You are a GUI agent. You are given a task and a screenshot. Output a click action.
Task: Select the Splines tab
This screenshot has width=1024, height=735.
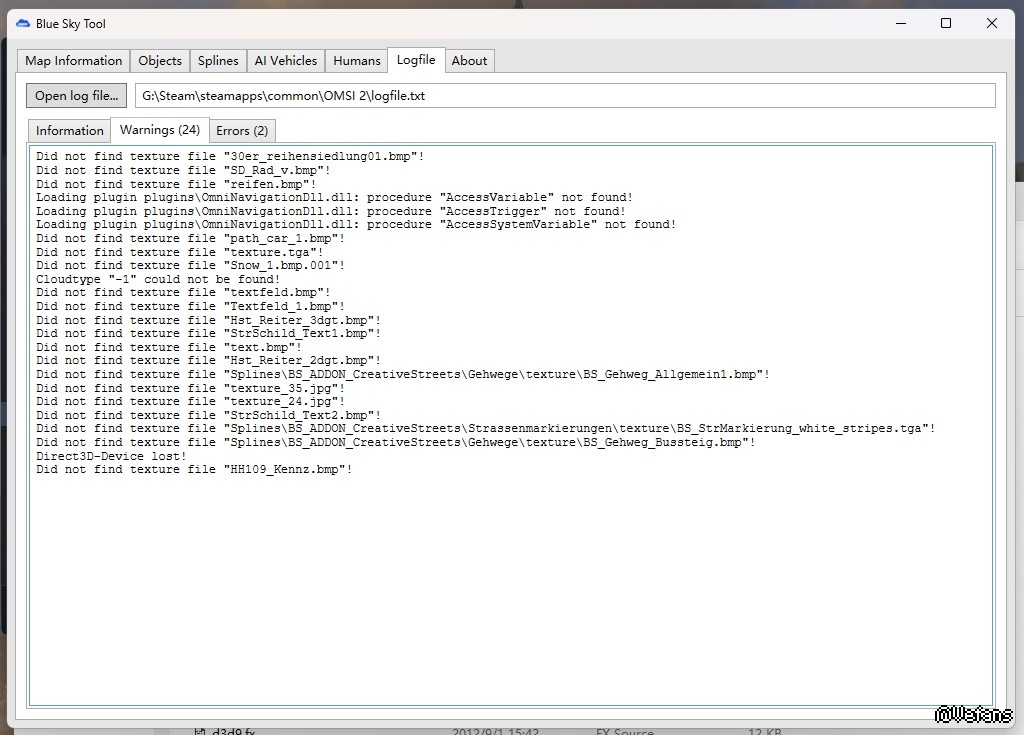point(218,61)
